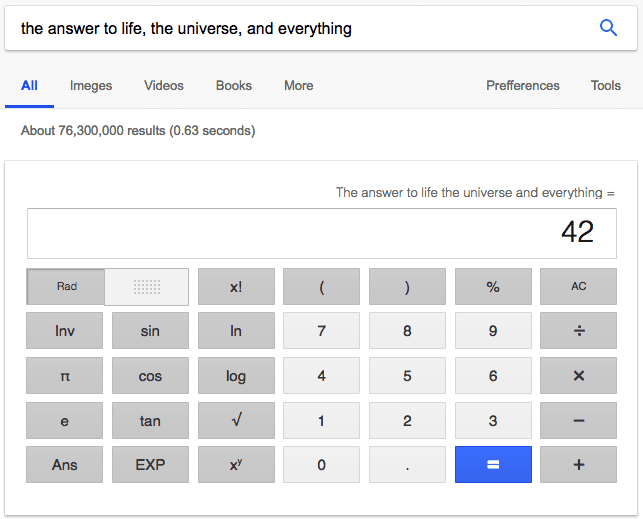The height and width of the screenshot is (519, 643).
Task: Expand the More search categories menu
Action: [298, 86]
